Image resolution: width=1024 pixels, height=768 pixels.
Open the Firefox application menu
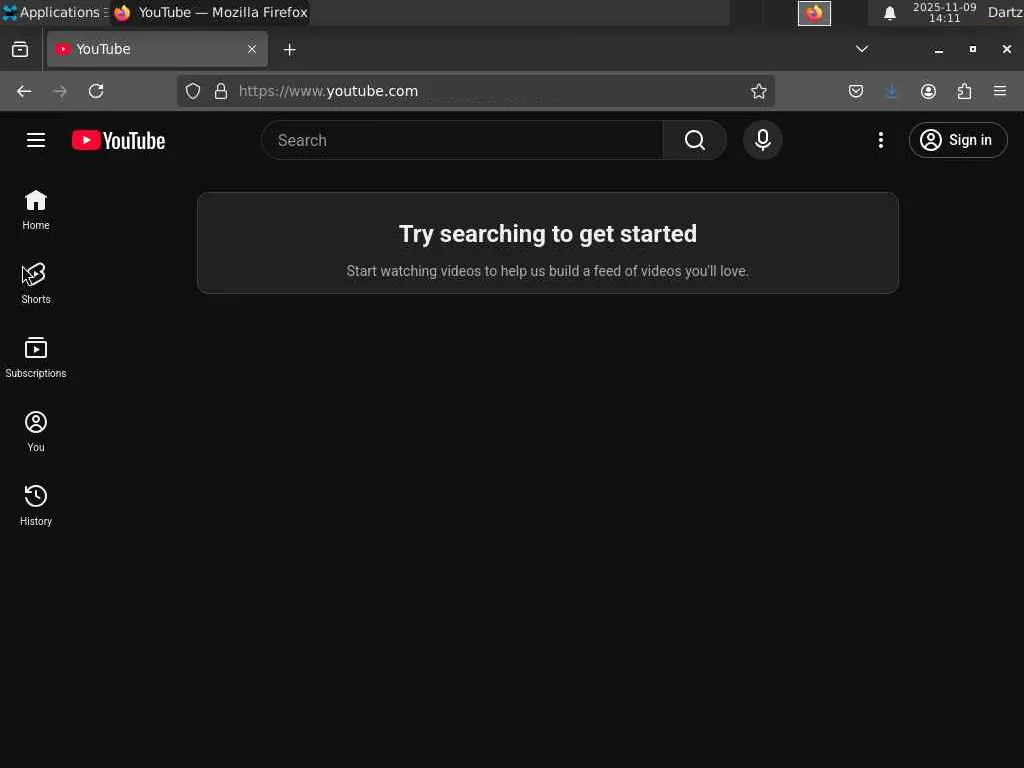[x=999, y=91]
